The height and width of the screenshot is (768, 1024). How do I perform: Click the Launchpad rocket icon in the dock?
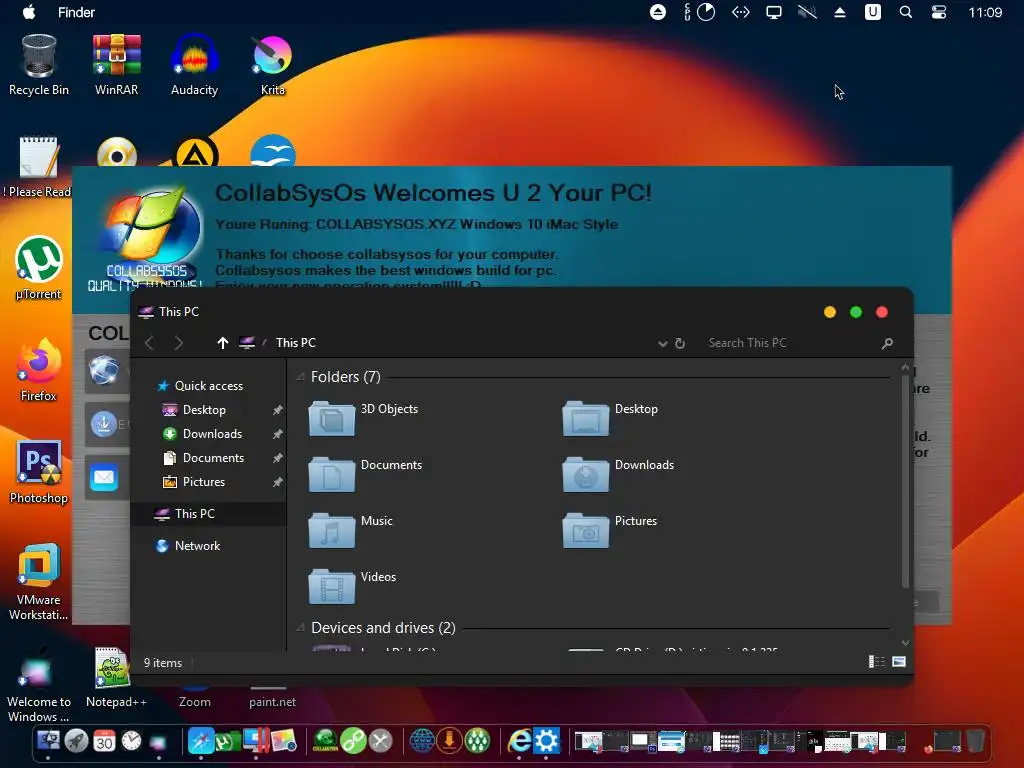(x=76, y=741)
